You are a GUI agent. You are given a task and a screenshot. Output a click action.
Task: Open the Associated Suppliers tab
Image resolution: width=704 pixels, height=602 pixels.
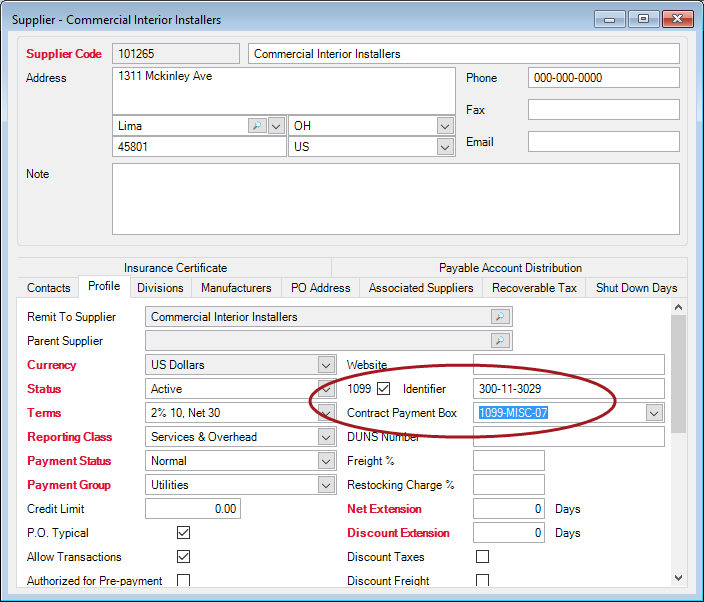point(421,288)
